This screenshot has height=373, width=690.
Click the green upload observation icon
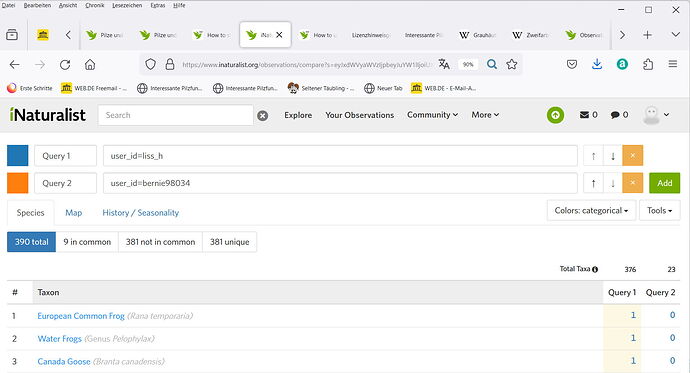(x=555, y=115)
